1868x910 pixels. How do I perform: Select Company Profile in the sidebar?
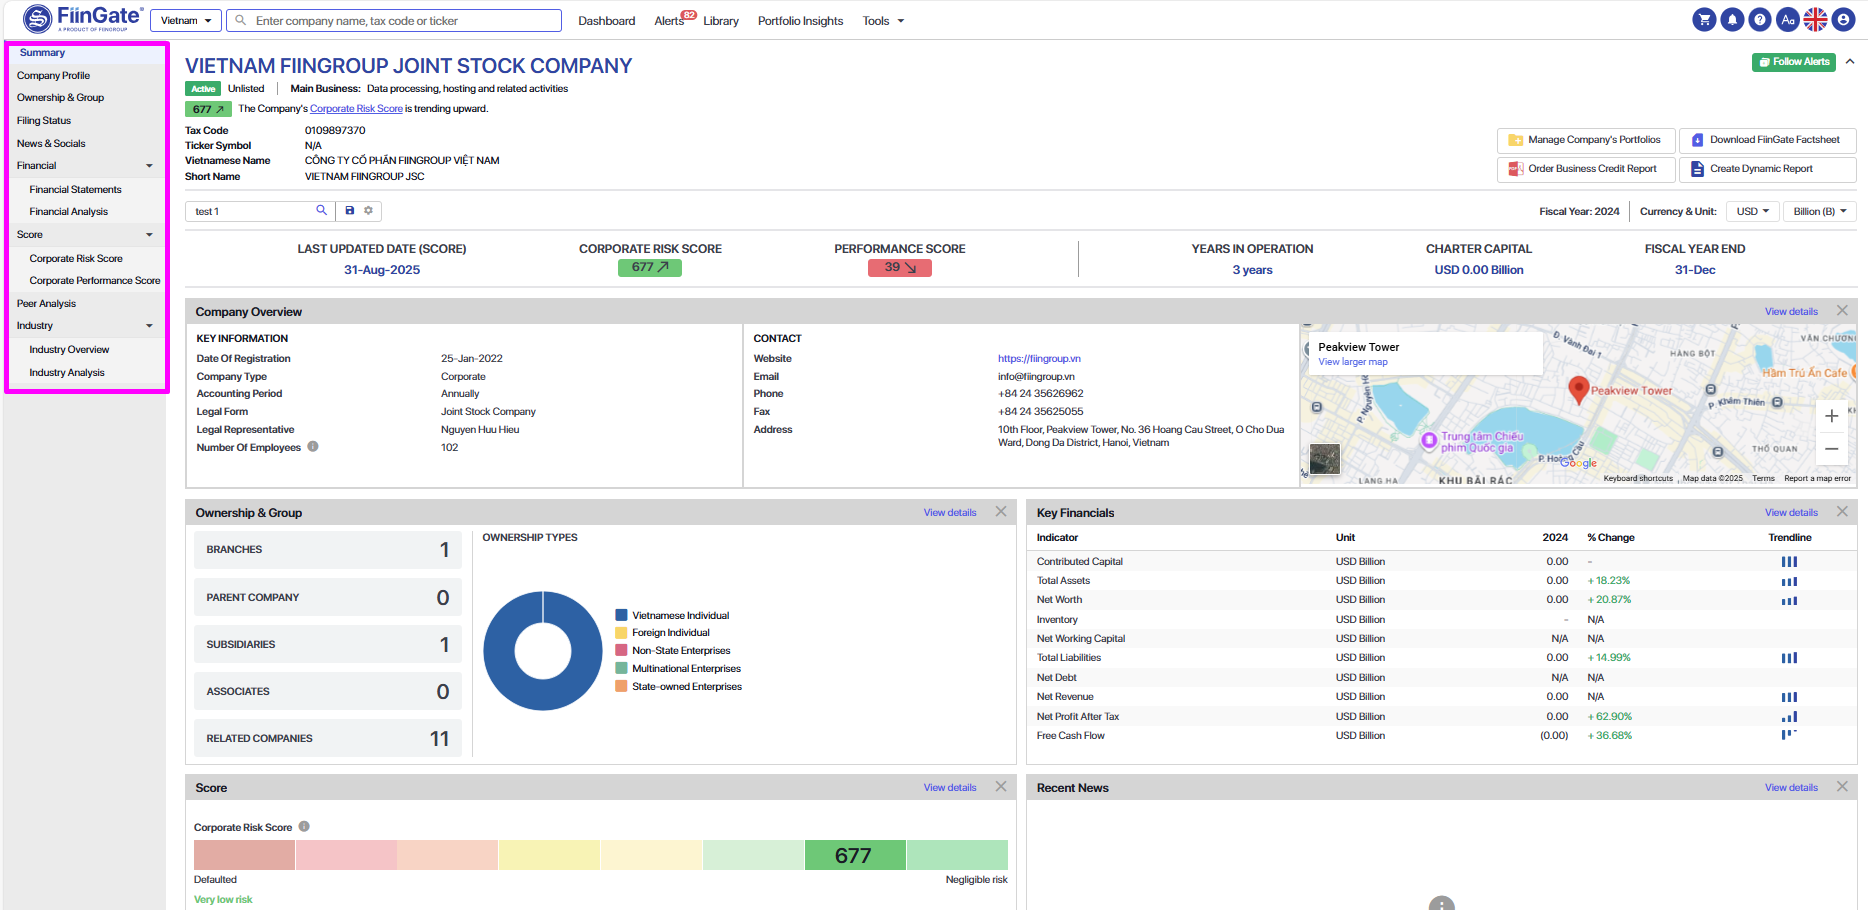coord(53,76)
